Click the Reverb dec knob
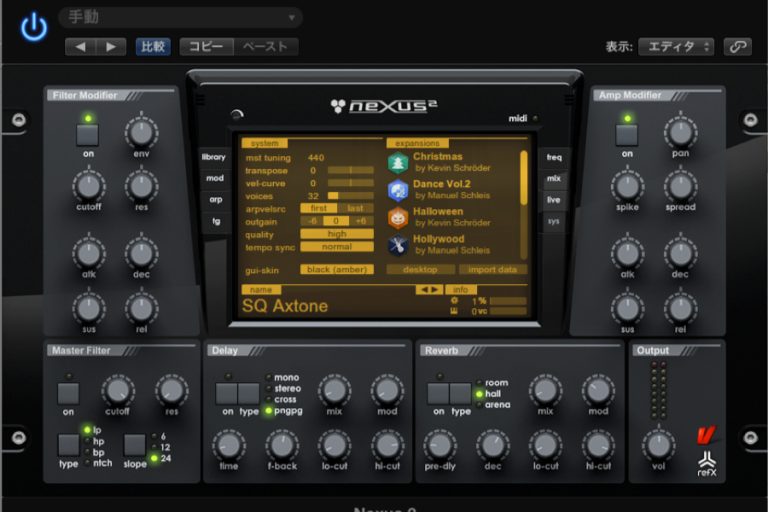This screenshot has height=512, width=768. pos(493,444)
